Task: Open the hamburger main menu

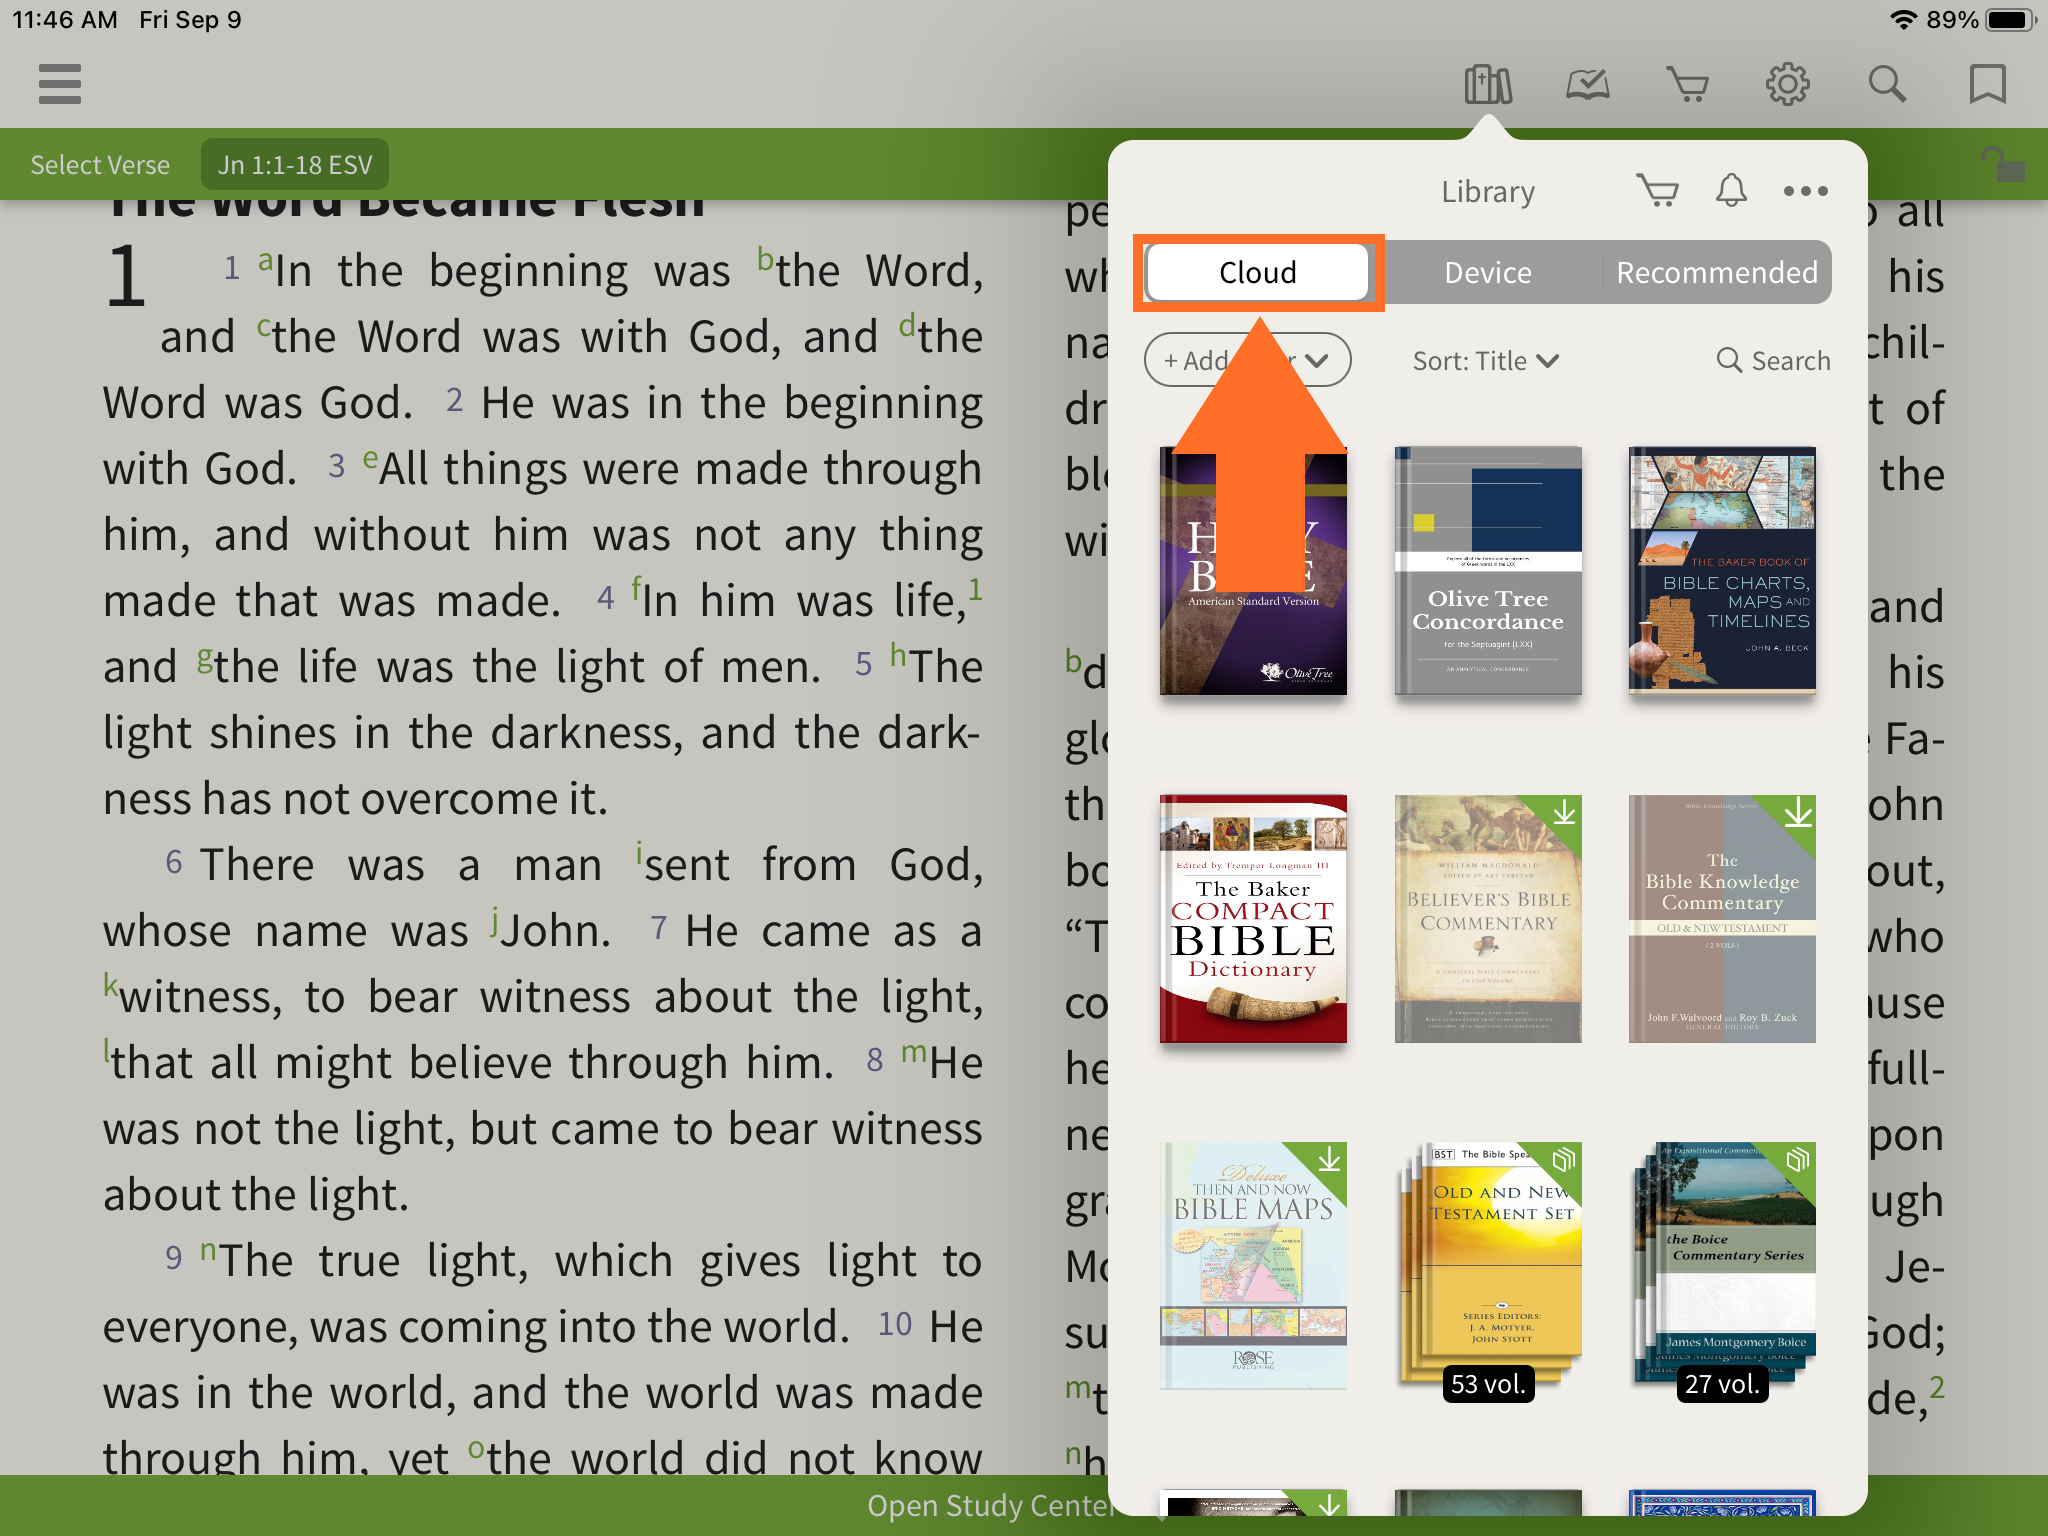Action: [60, 84]
